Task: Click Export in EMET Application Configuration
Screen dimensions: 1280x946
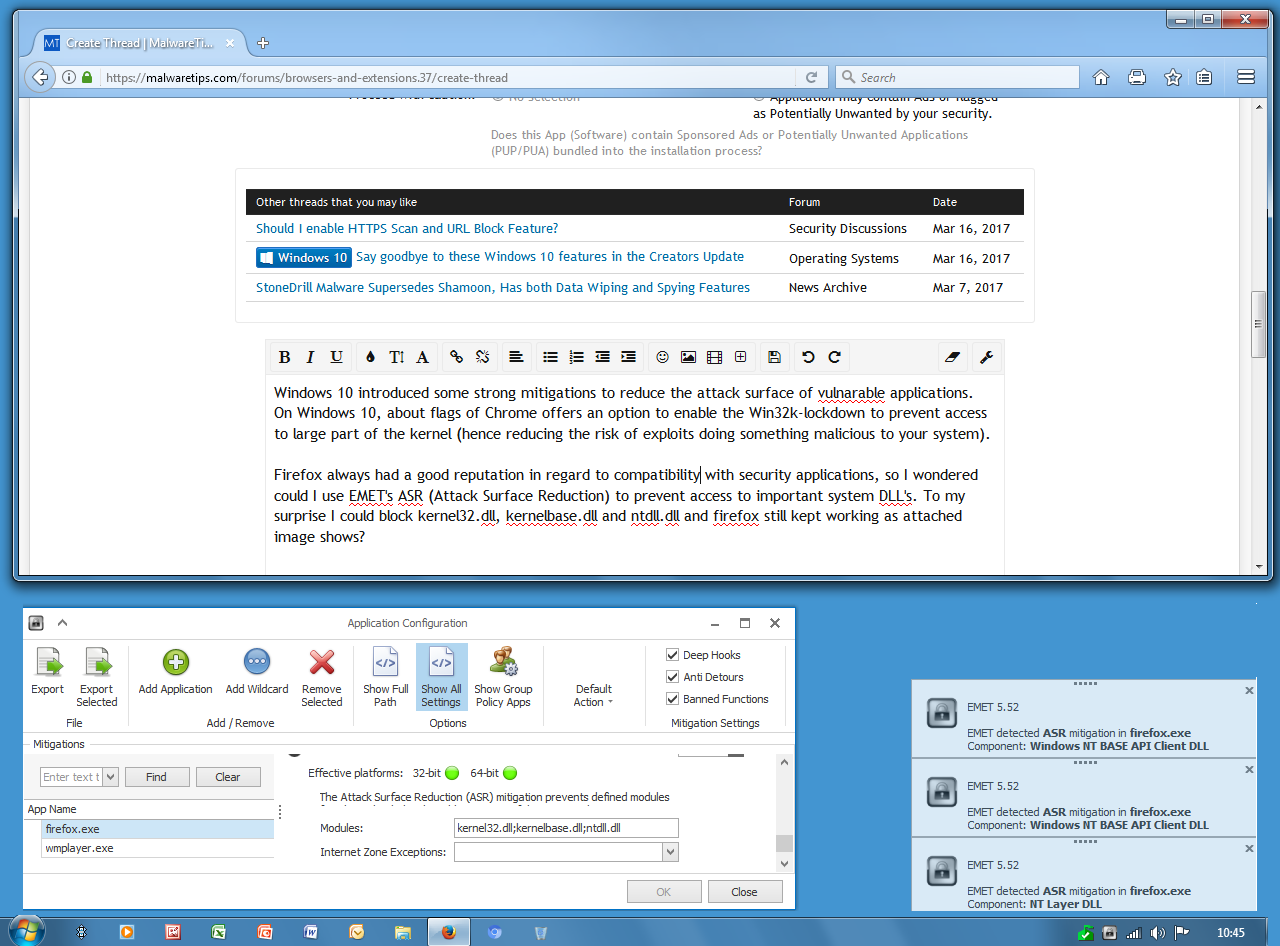Action: (x=47, y=671)
